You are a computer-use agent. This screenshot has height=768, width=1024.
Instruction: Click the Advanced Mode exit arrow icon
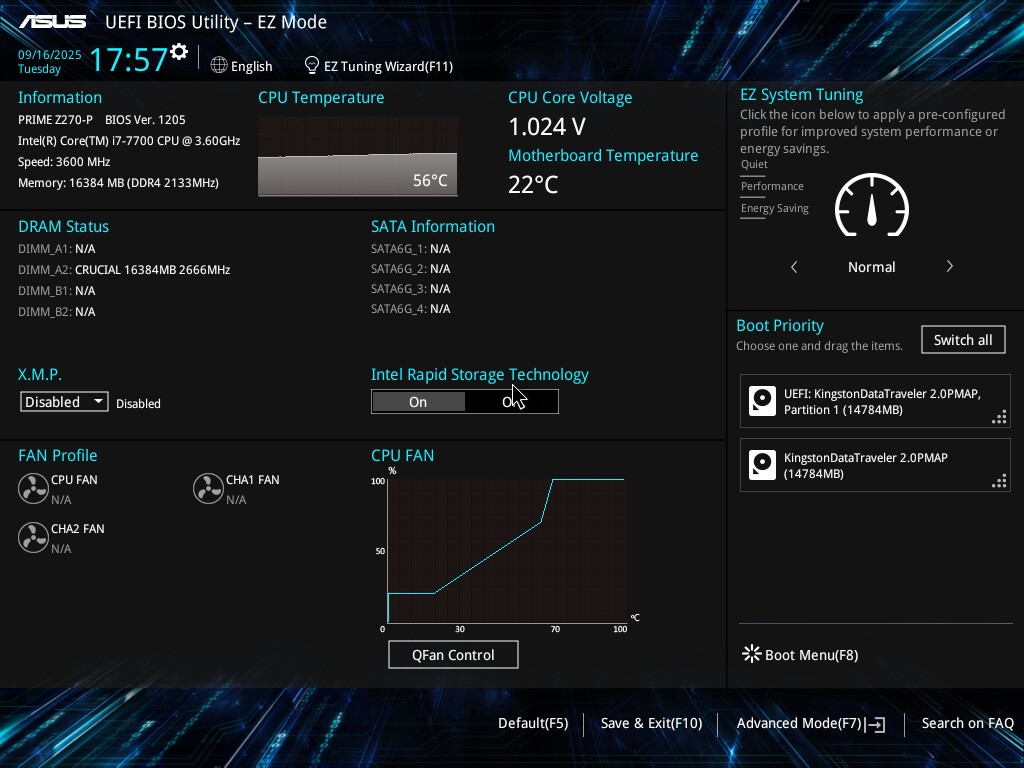click(875, 724)
